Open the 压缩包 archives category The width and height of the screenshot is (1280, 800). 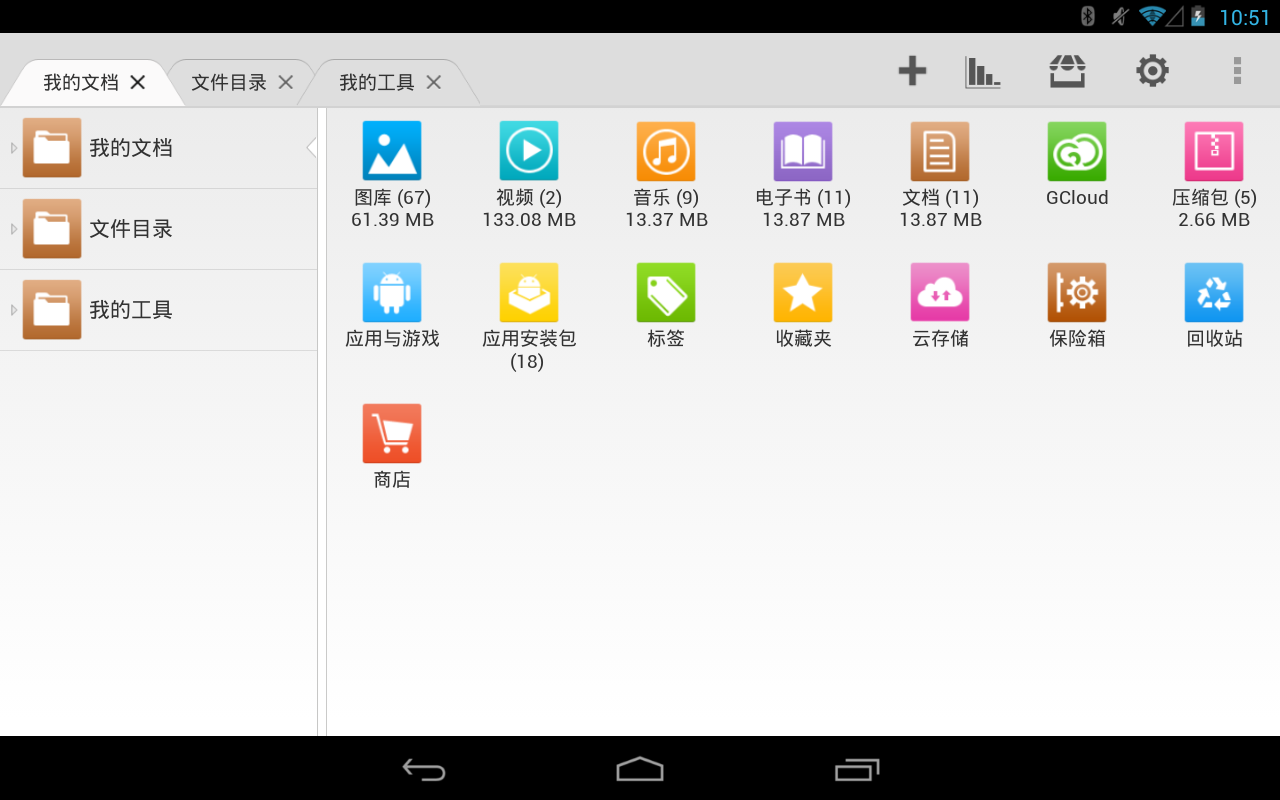[1214, 151]
